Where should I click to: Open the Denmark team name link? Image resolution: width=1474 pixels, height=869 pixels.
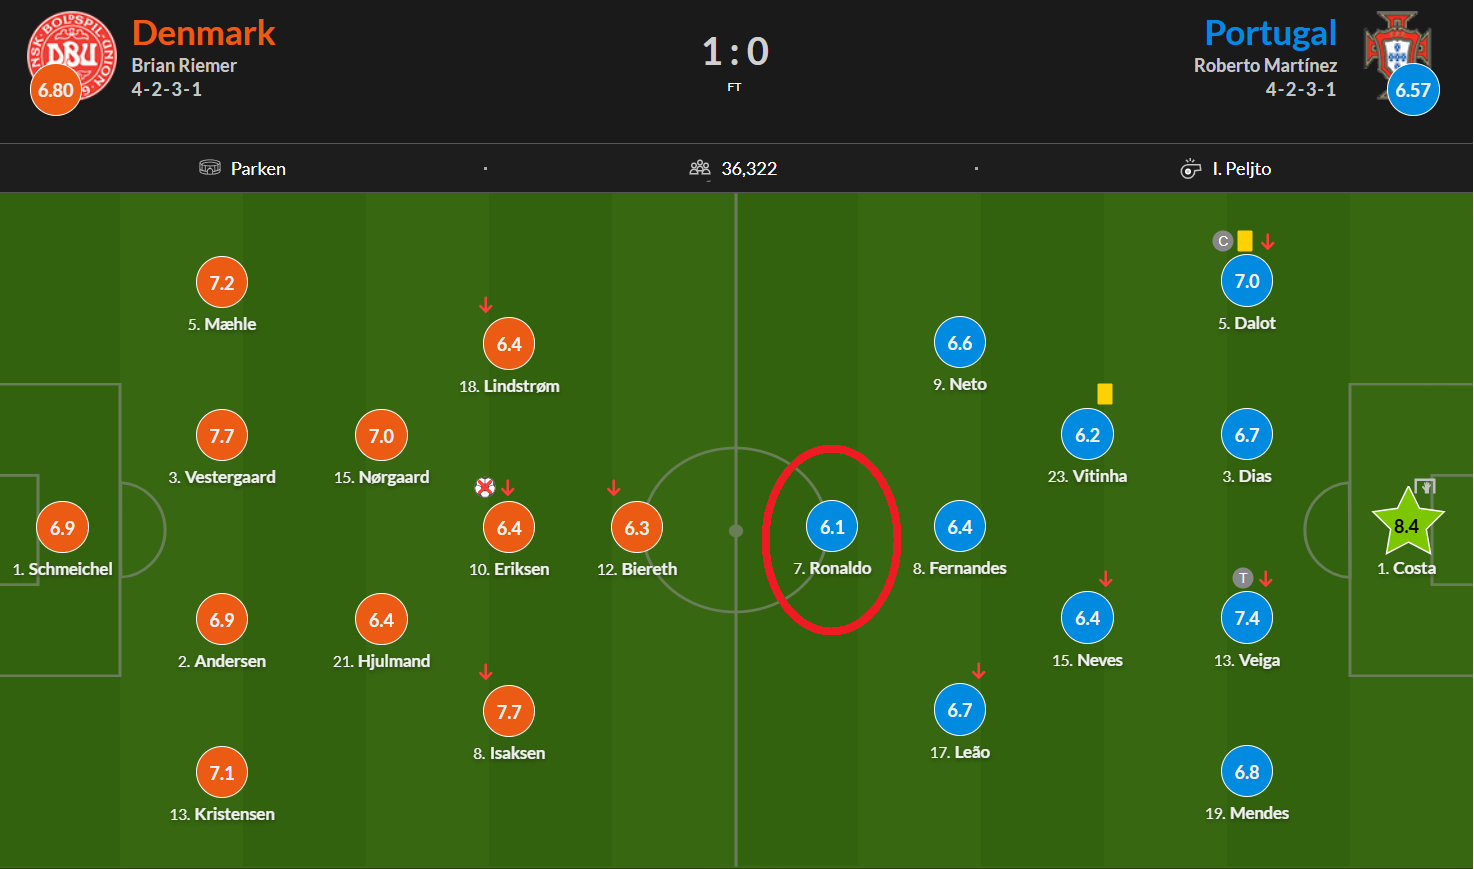(x=204, y=33)
